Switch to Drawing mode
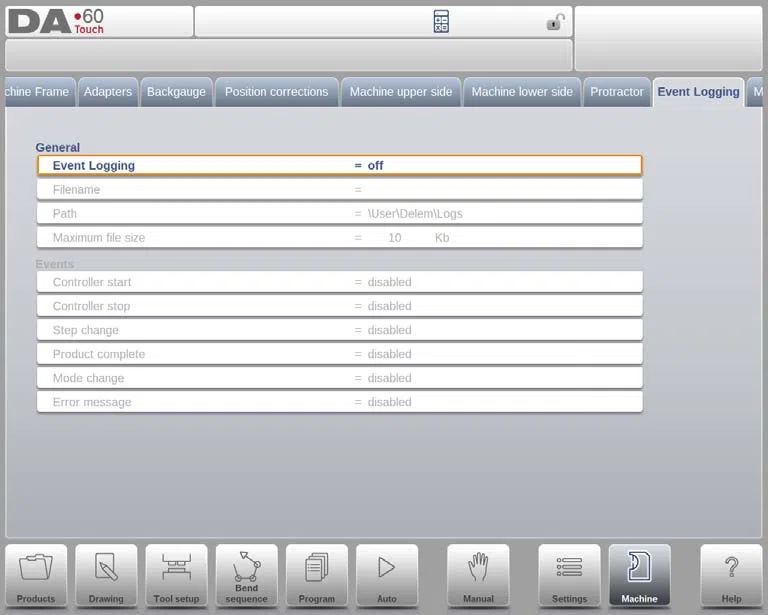Viewport: 768px width, 615px height. (106, 576)
